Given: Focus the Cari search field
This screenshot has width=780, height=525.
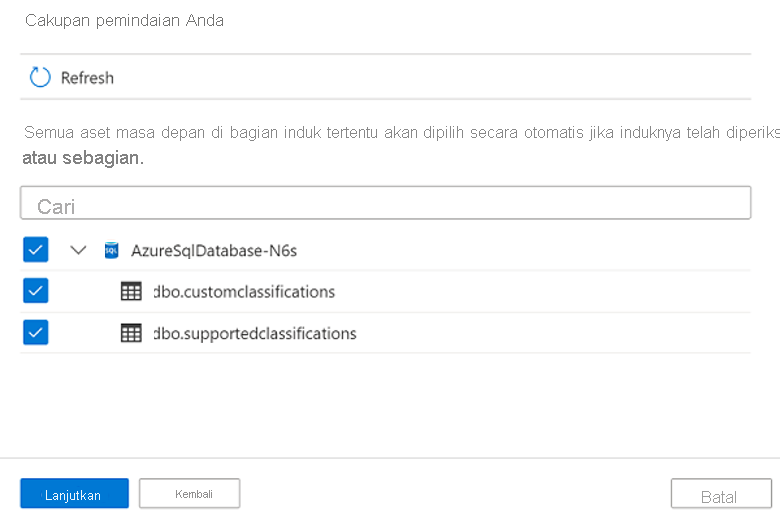Looking at the screenshot, I should [386, 203].
